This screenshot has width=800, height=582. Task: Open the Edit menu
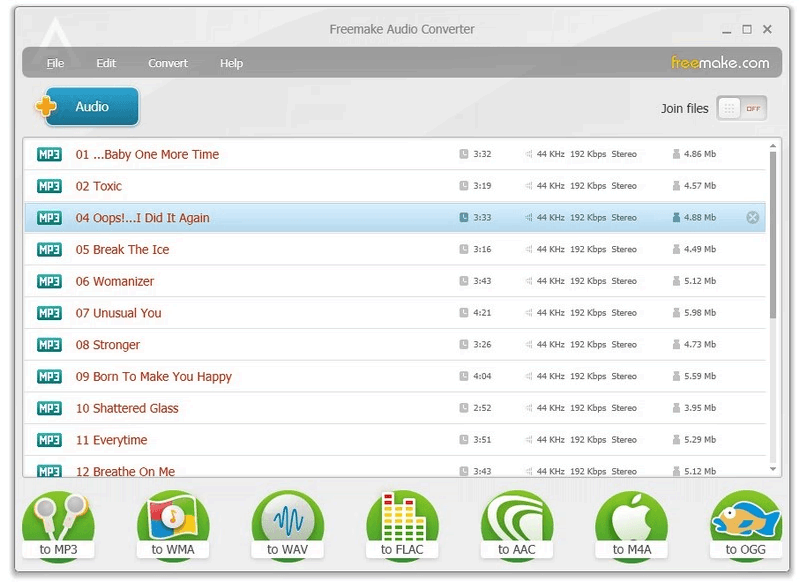pyautogui.click(x=106, y=63)
